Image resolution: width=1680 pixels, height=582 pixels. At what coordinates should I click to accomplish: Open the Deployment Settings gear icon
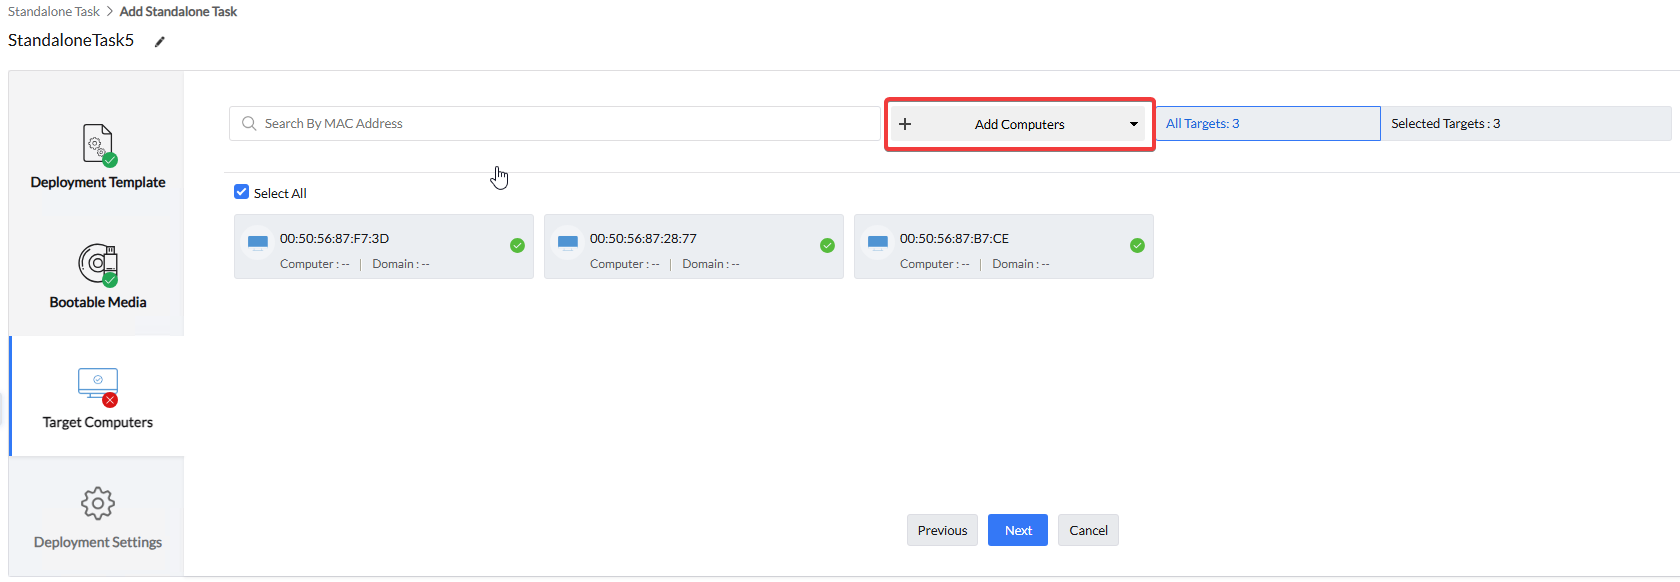pyautogui.click(x=98, y=503)
